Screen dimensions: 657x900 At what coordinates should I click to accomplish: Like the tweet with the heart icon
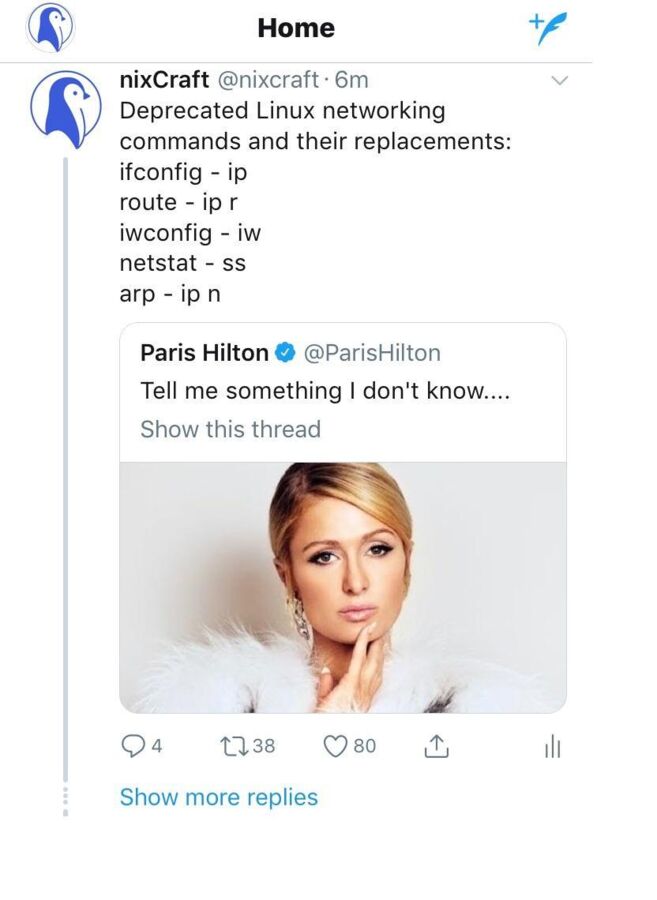[335, 746]
